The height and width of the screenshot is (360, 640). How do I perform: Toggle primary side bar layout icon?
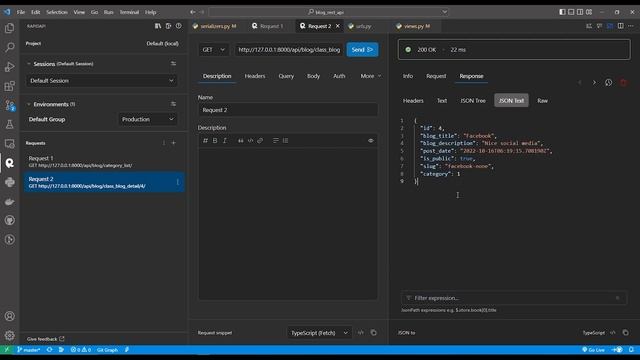click(x=562, y=12)
